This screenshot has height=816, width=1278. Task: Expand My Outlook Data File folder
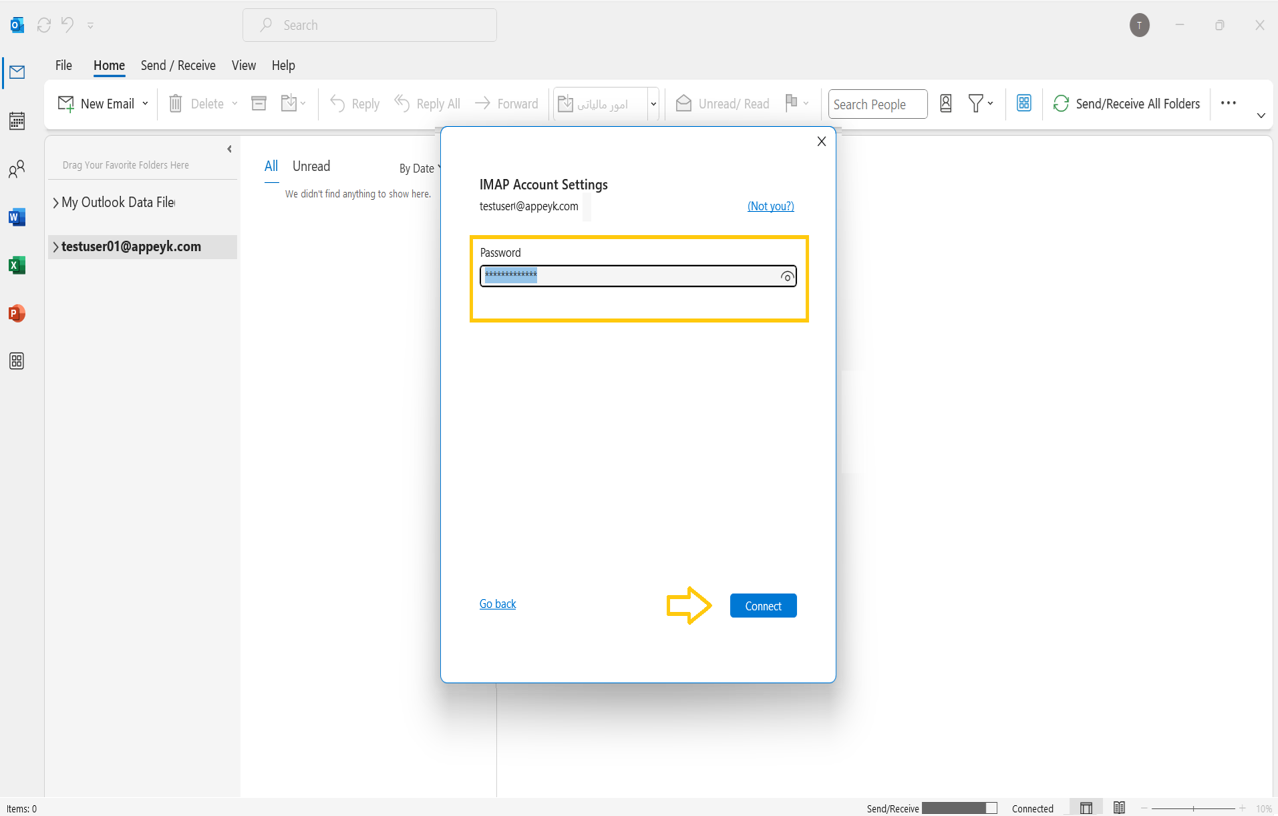click(55, 202)
